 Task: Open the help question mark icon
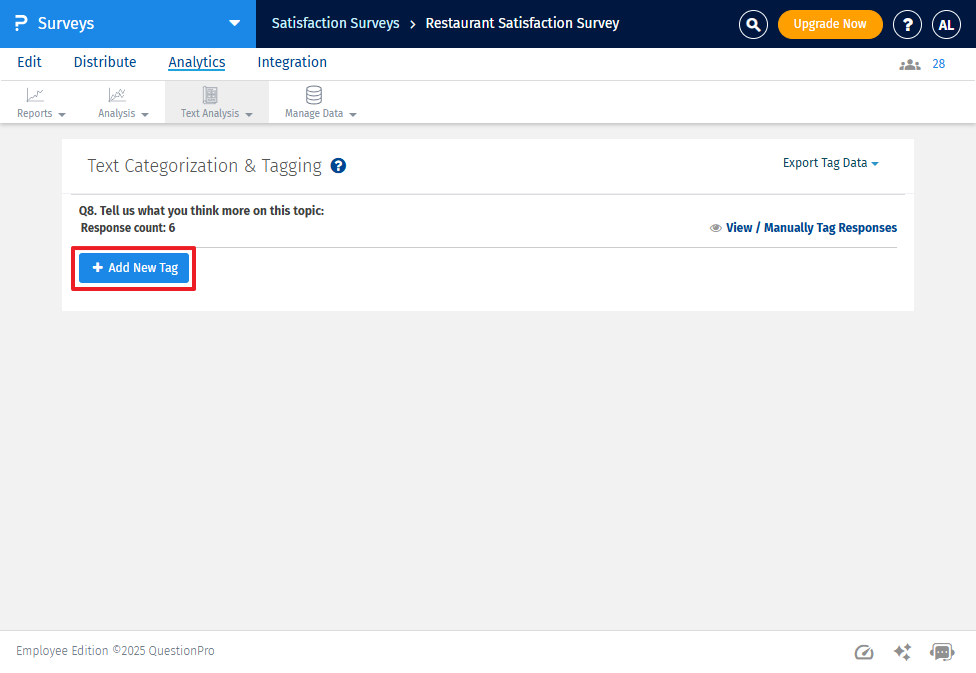pos(907,24)
